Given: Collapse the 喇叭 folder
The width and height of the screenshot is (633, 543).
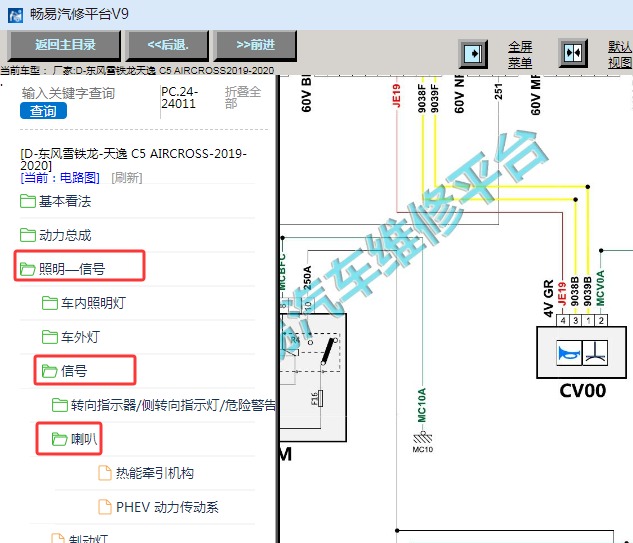Looking at the screenshot, I should (x=84, y=438).
